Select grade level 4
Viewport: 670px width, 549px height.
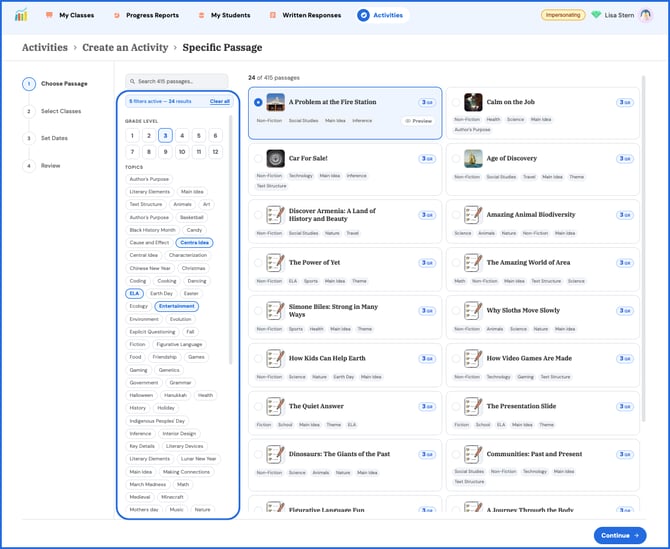[x=182, y=135]
